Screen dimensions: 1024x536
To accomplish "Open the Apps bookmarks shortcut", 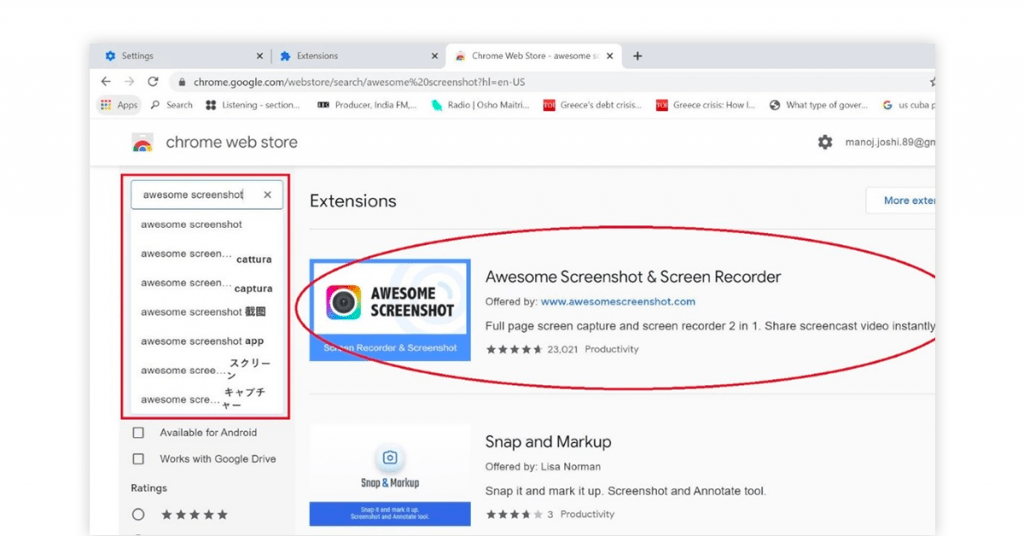I will [119, 105].
